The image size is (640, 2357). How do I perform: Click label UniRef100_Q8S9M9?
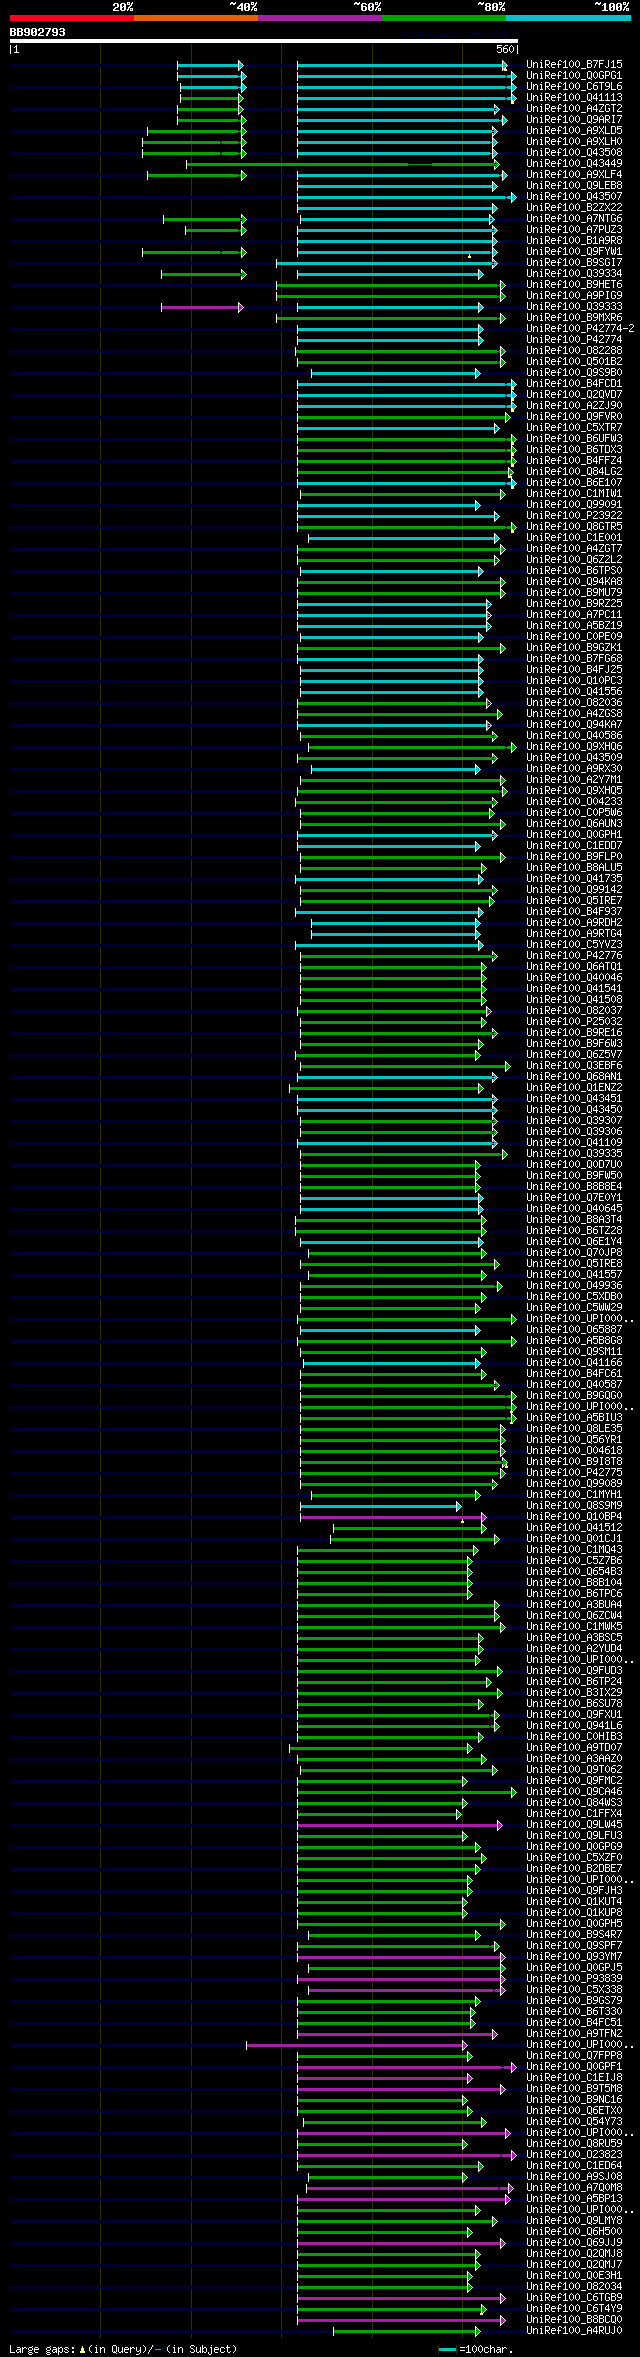click(574, 1505)
